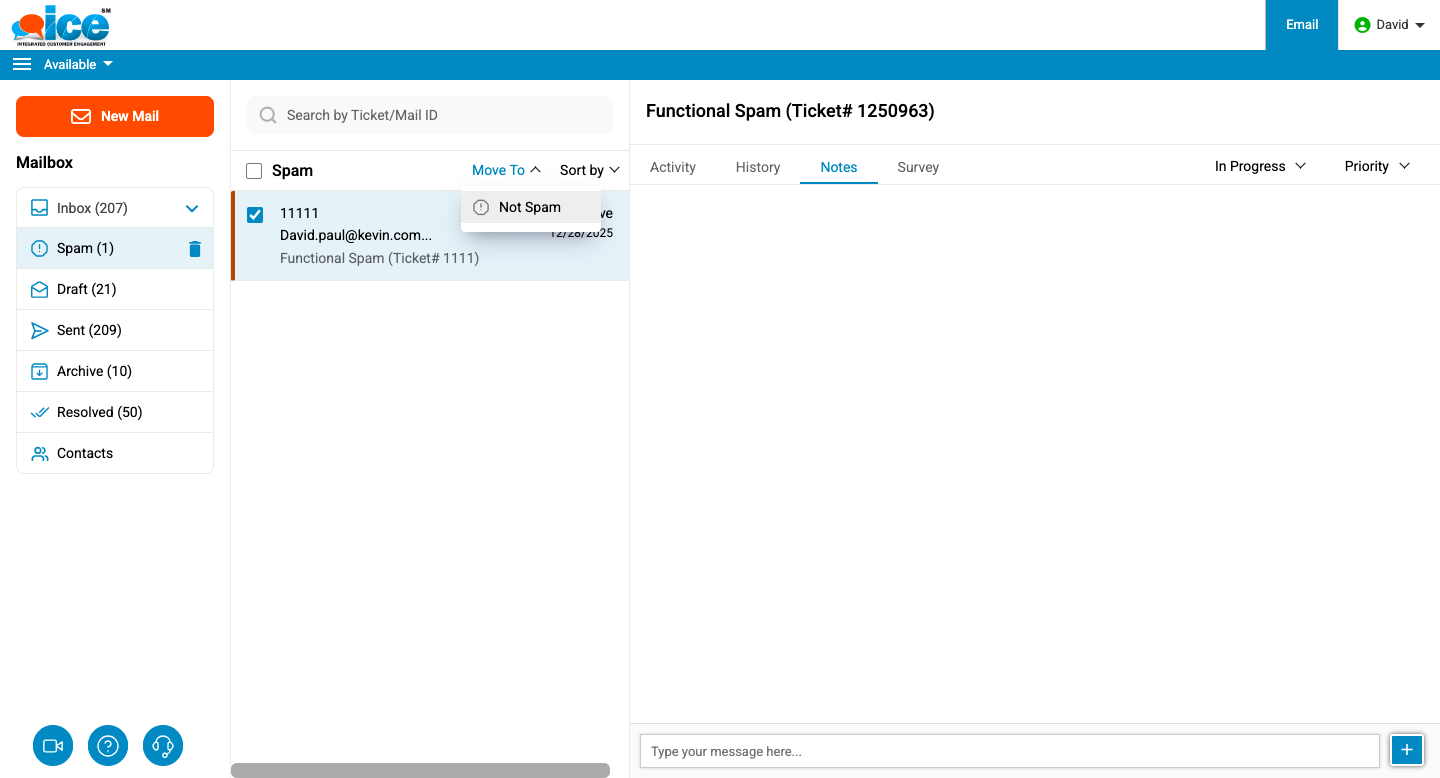Click the headset support icon
The image size is (1440, 778).
click(163, 746)
